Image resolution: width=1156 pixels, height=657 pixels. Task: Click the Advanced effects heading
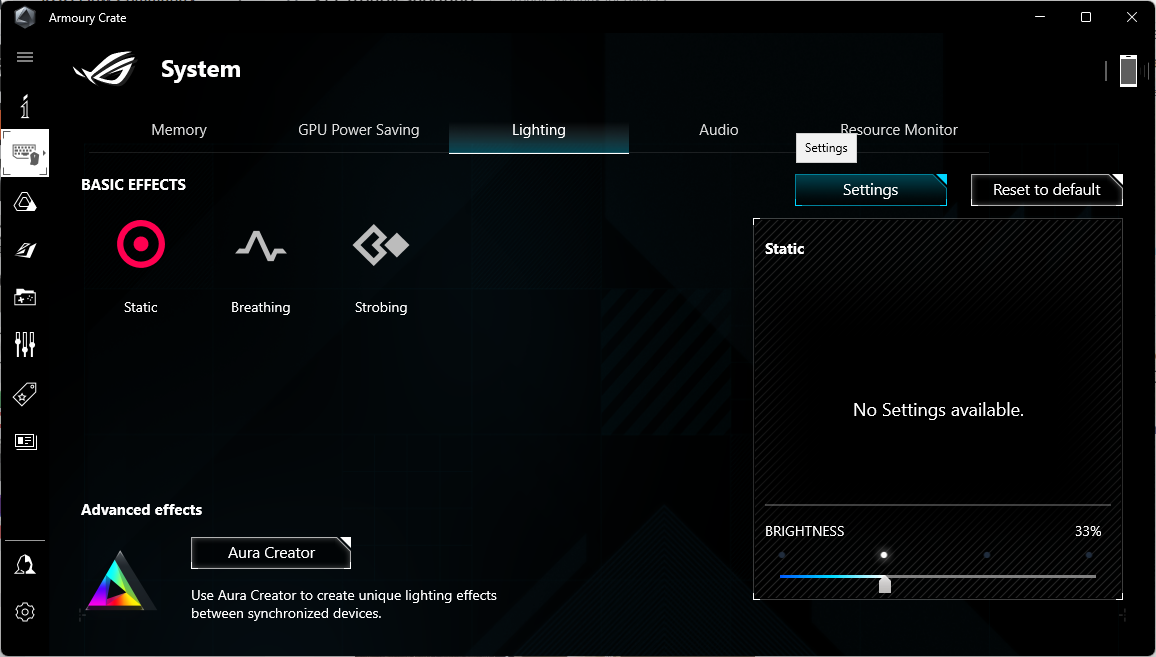click(x=142, y=510)
